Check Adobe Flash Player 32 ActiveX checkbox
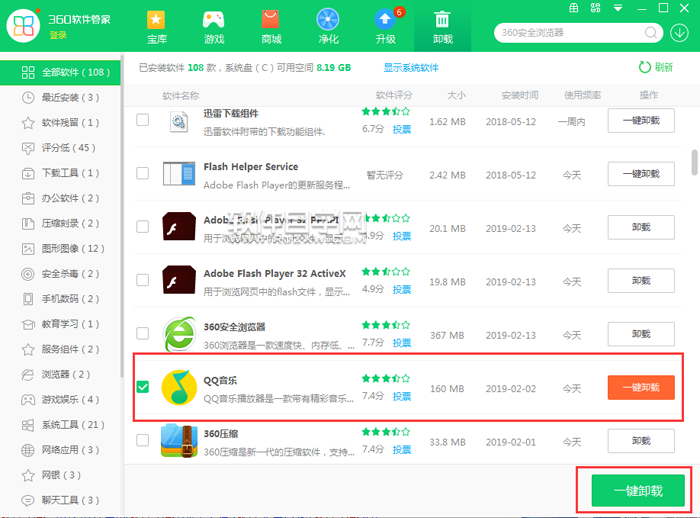The height and width of the screenshot is (518, 700). coord(142,280)
